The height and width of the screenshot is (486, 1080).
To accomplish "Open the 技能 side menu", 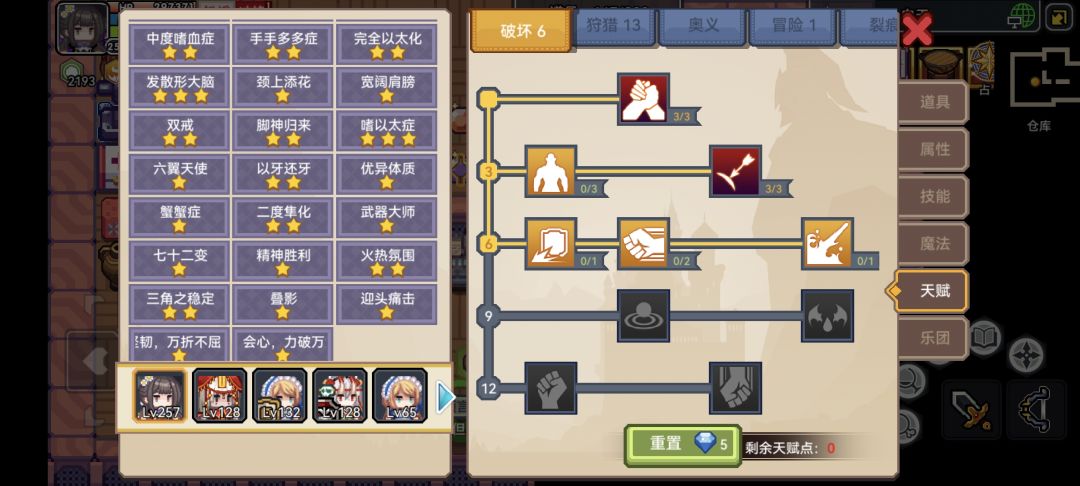I will coord(934,196).
